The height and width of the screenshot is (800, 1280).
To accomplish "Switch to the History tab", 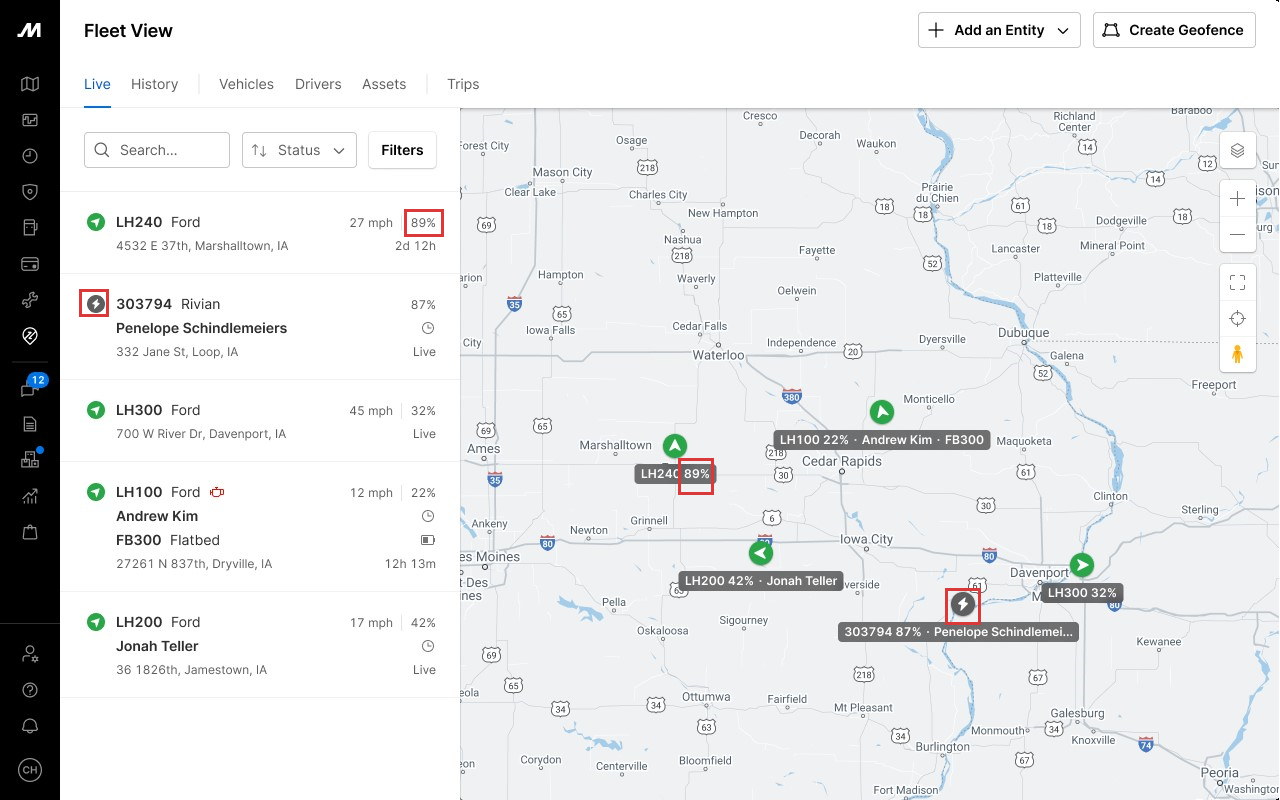I will point(154,84).
